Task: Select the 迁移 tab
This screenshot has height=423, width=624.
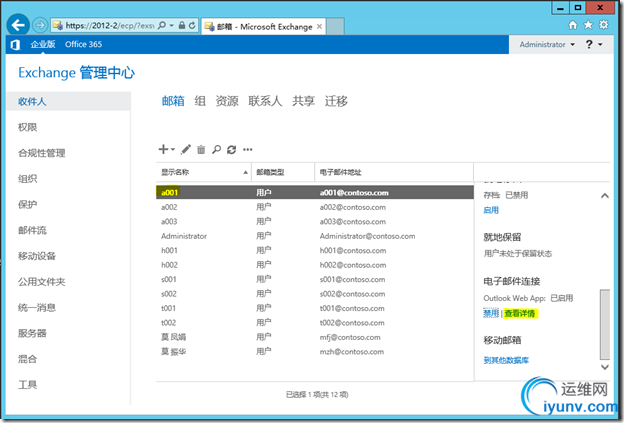Action: coord(336,101)
